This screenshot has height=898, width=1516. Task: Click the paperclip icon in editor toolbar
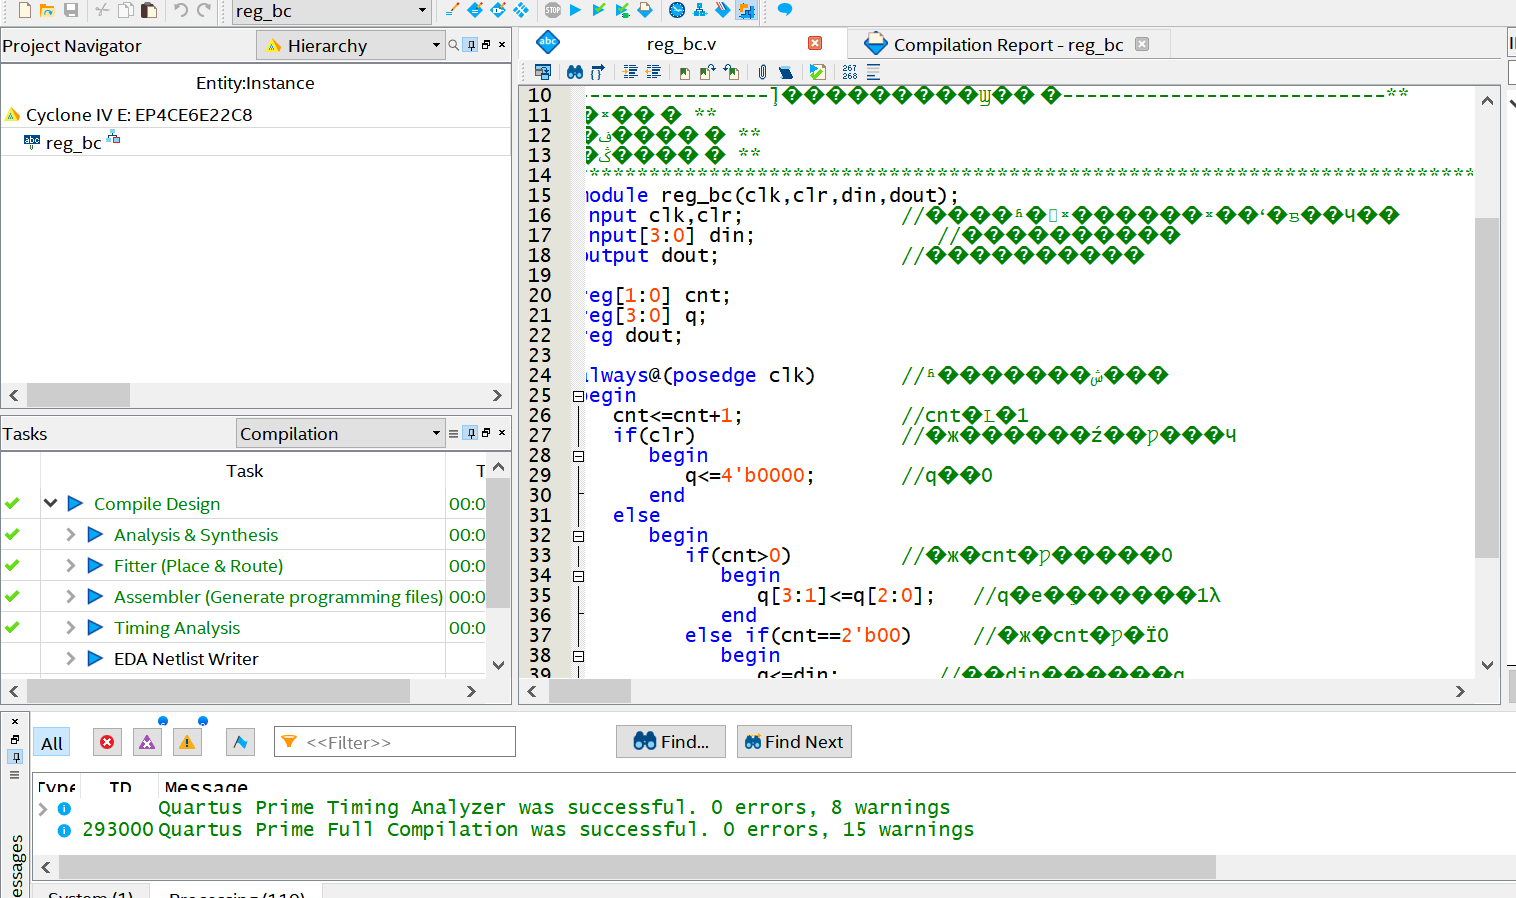762,72
